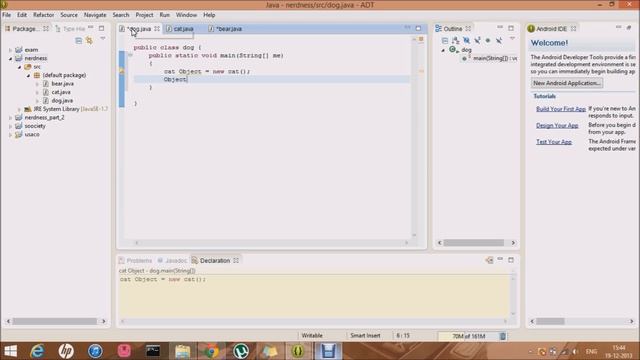The image size is (640, 360).
Task: Select the Android IDE tab
Action: click(x=551, y=29)
